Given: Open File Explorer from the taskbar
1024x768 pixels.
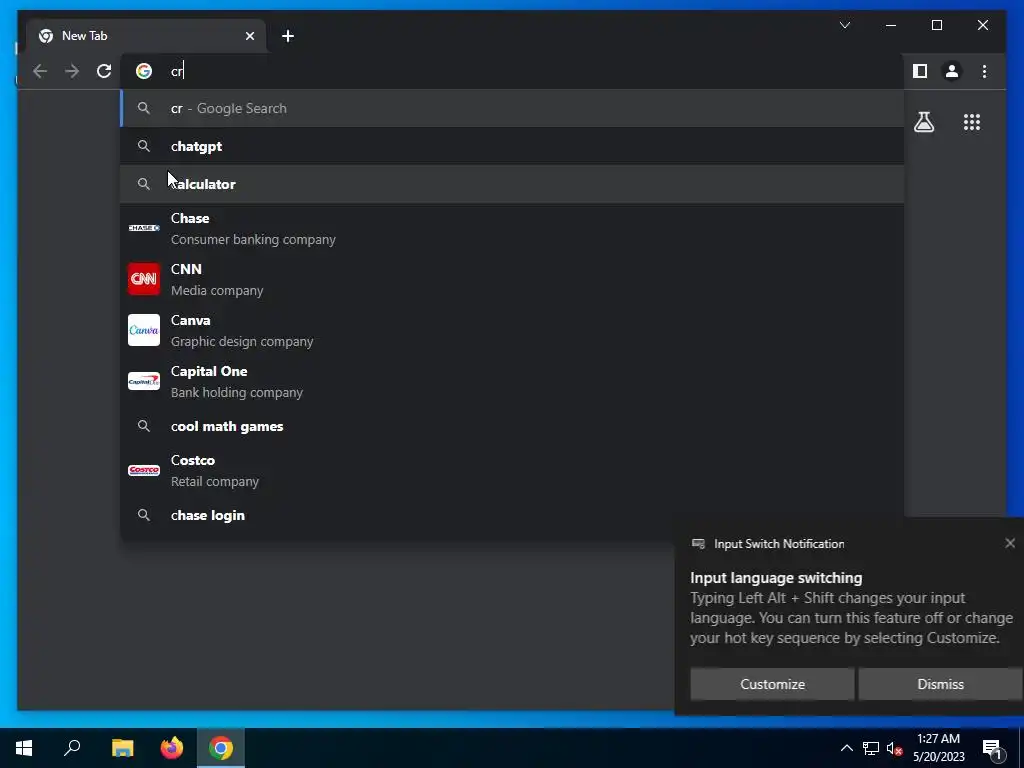Looking at the screenshot, I should pos(122,748).
